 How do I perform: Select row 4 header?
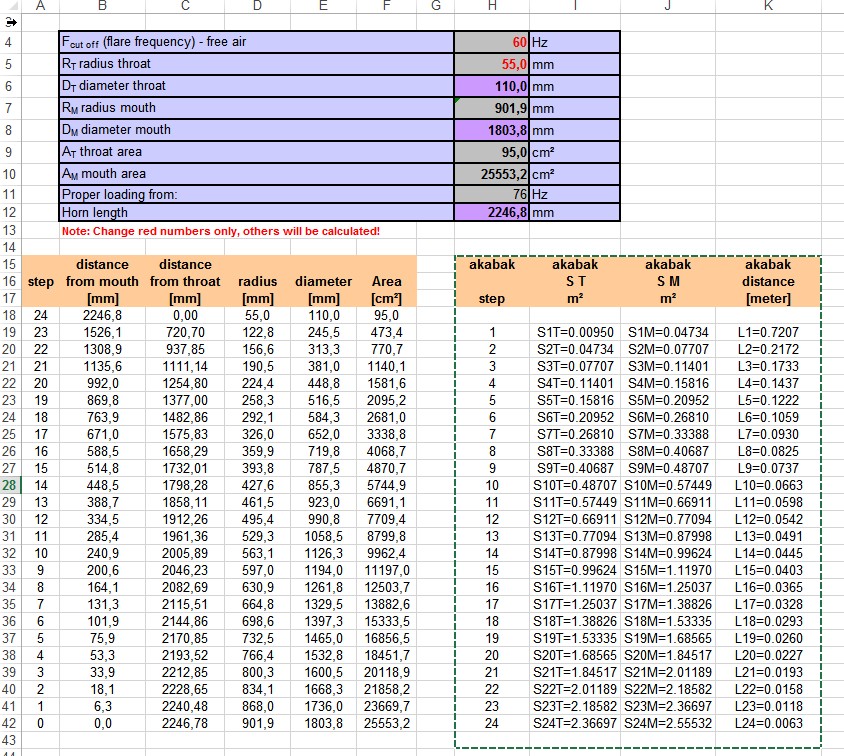click(x=10, y=42)
